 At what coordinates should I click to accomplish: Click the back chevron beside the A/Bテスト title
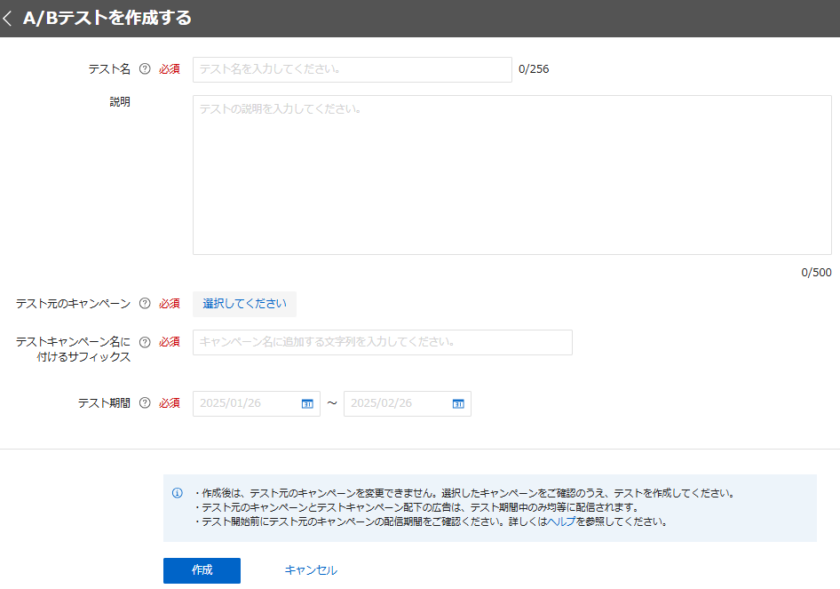point(9,18)
